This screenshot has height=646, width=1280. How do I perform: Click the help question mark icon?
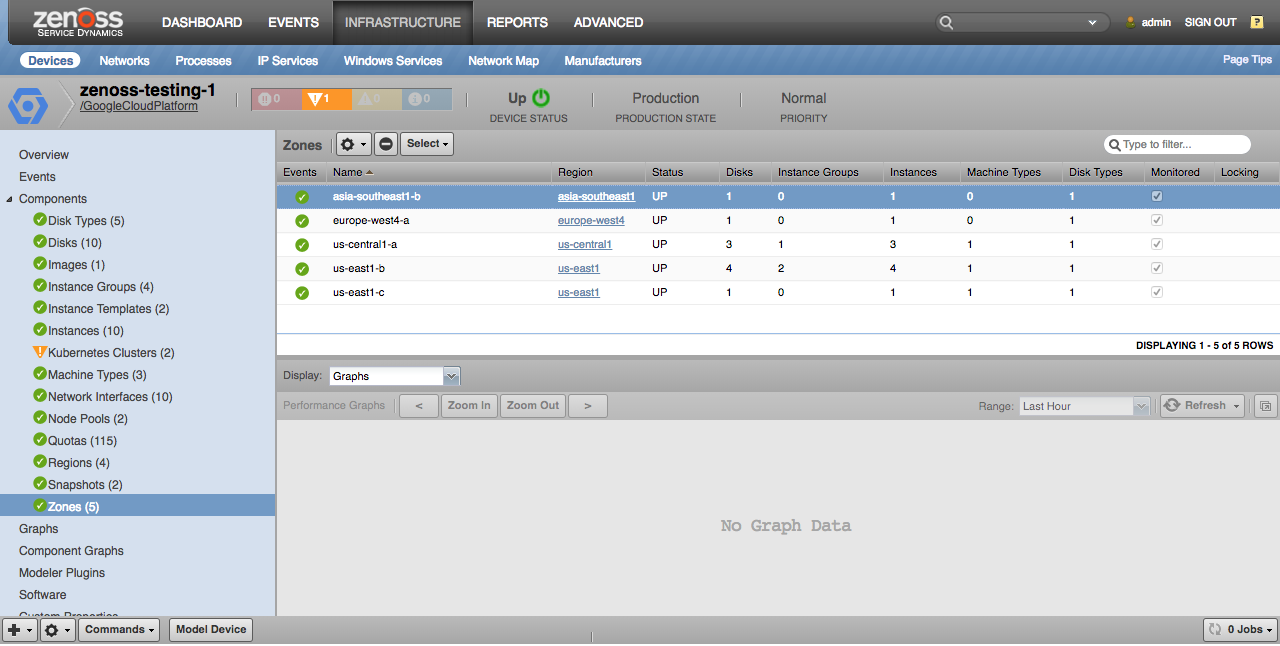click(x=1257, y=22)
